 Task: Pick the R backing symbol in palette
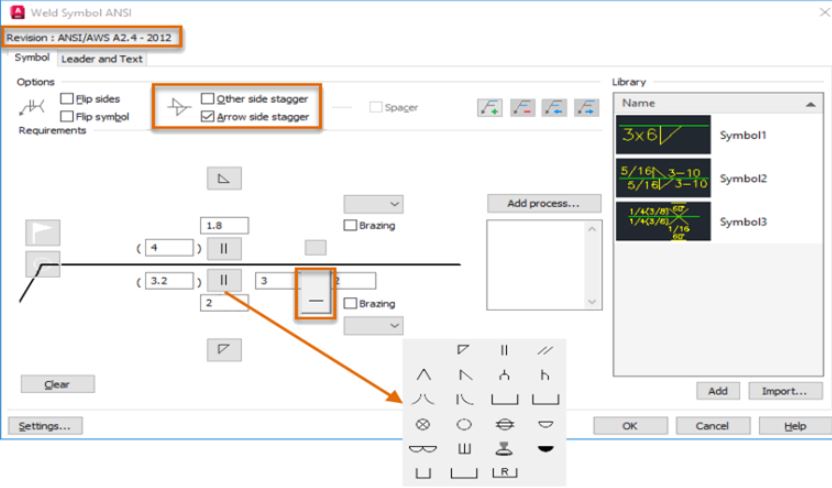pyautogui.click(x=504, y=472)
